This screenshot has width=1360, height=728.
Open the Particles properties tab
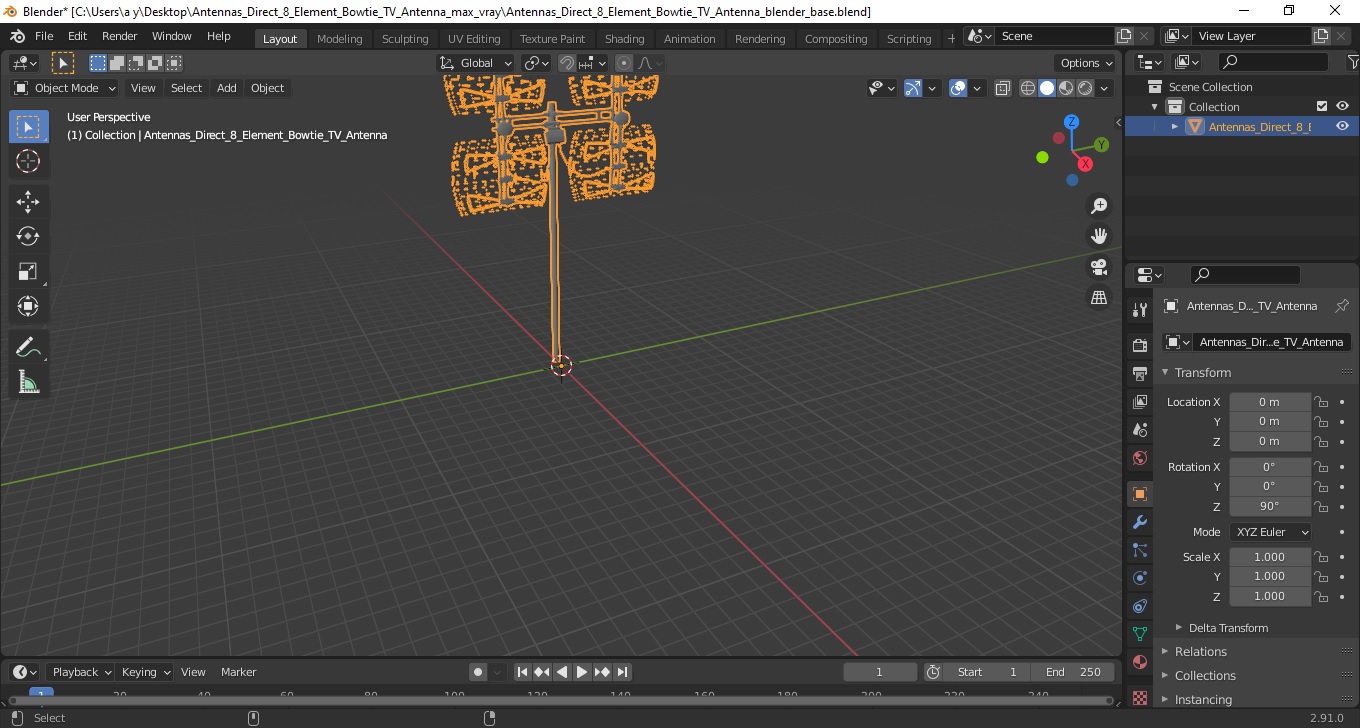point(1140,550)
